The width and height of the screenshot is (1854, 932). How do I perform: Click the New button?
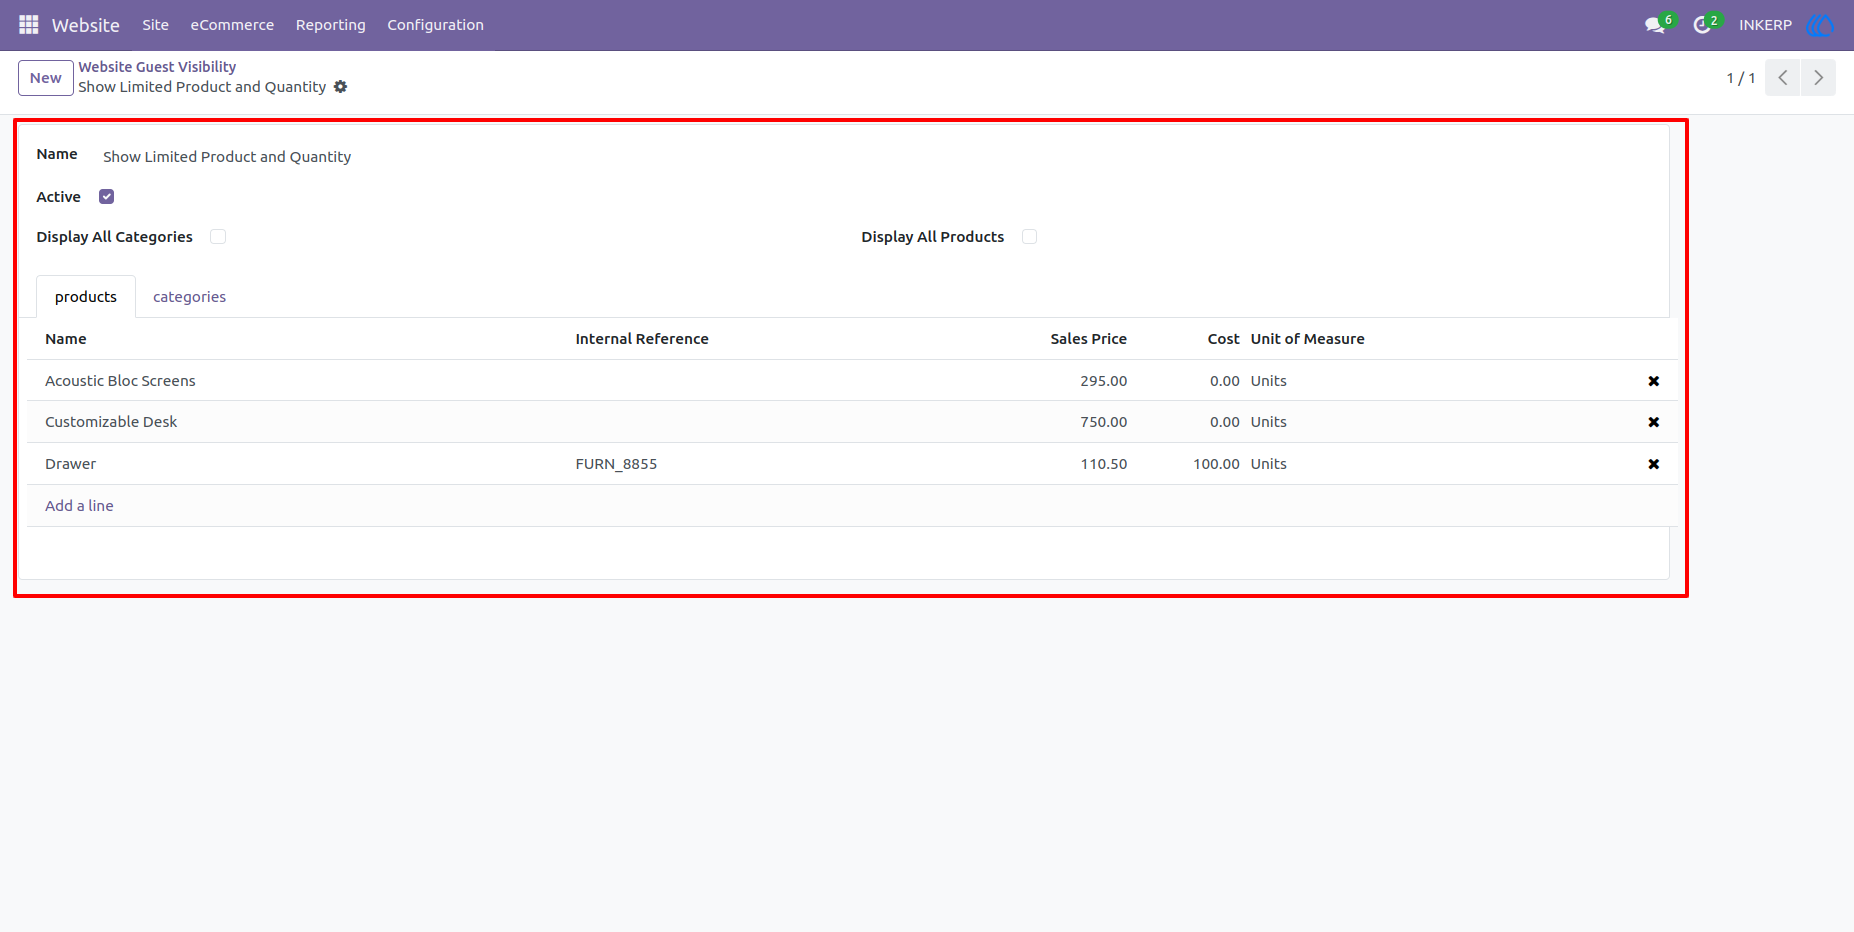(46, 78)
